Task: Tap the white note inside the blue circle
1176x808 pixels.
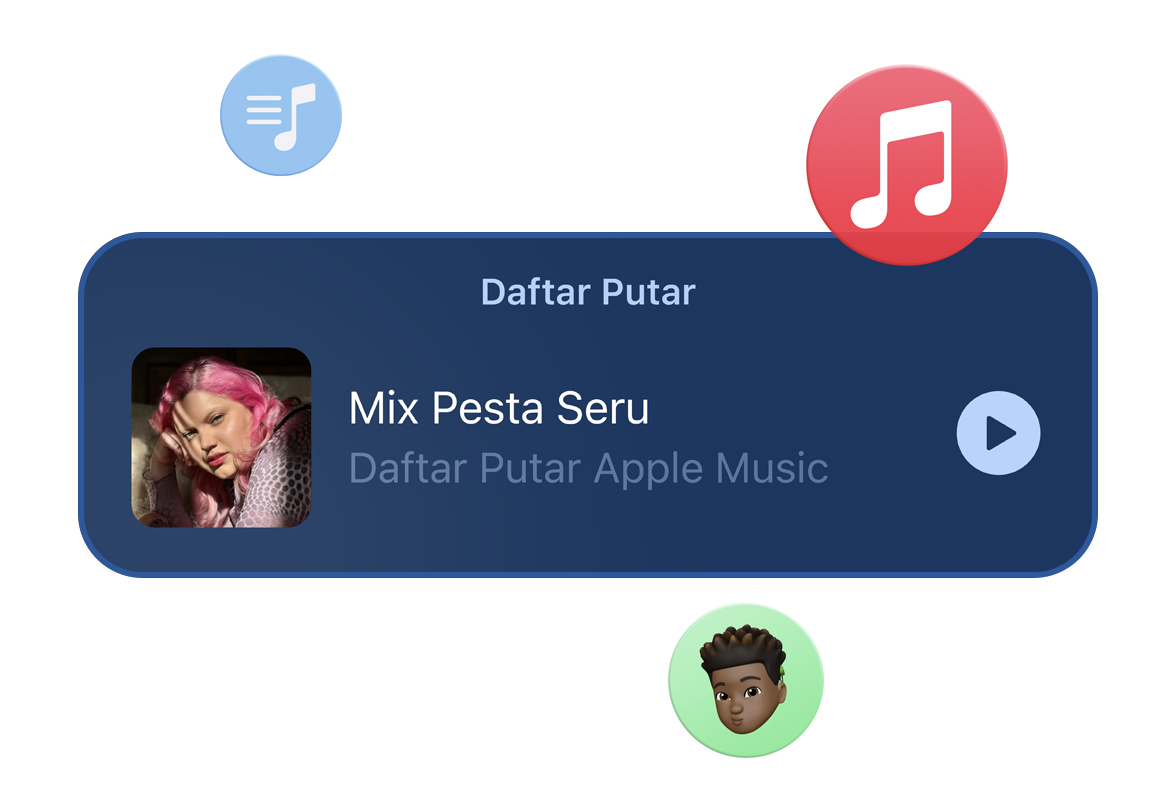Action: pyautogui.click(x=296, y=117)
